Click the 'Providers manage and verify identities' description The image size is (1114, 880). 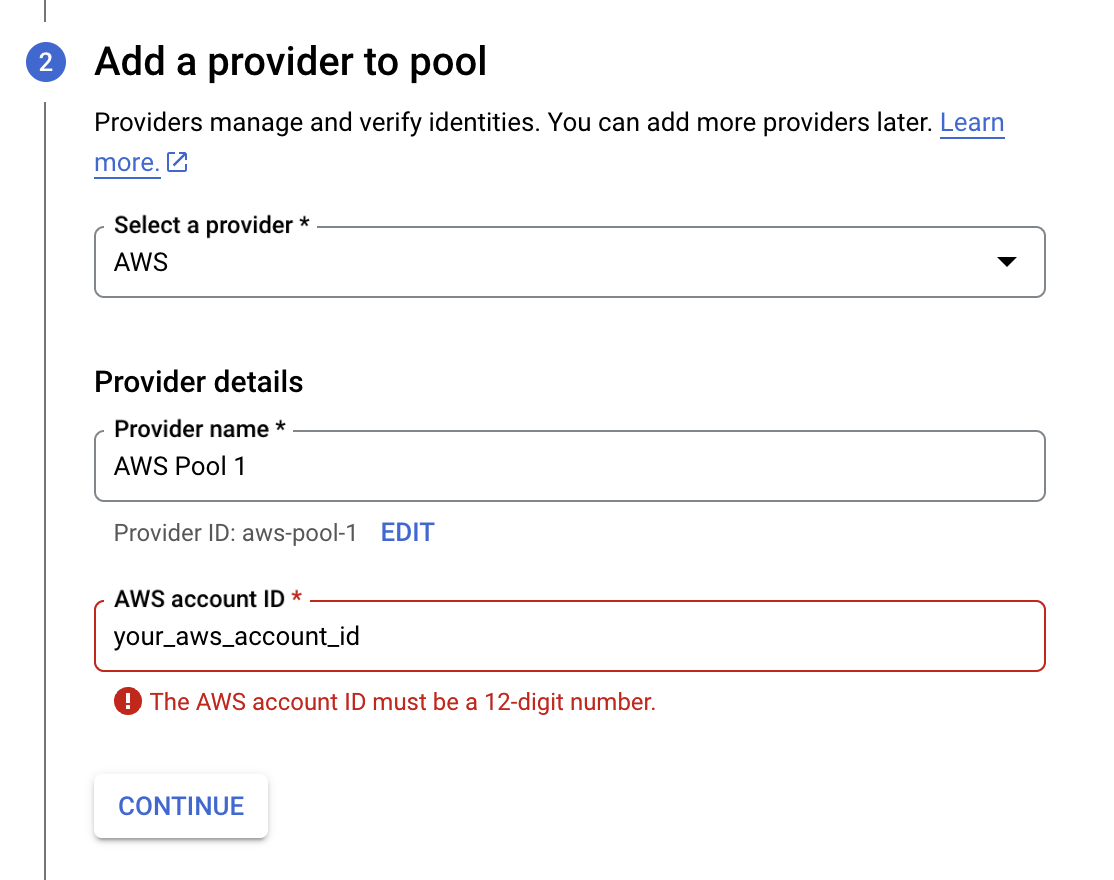click(x=515, y=123)
